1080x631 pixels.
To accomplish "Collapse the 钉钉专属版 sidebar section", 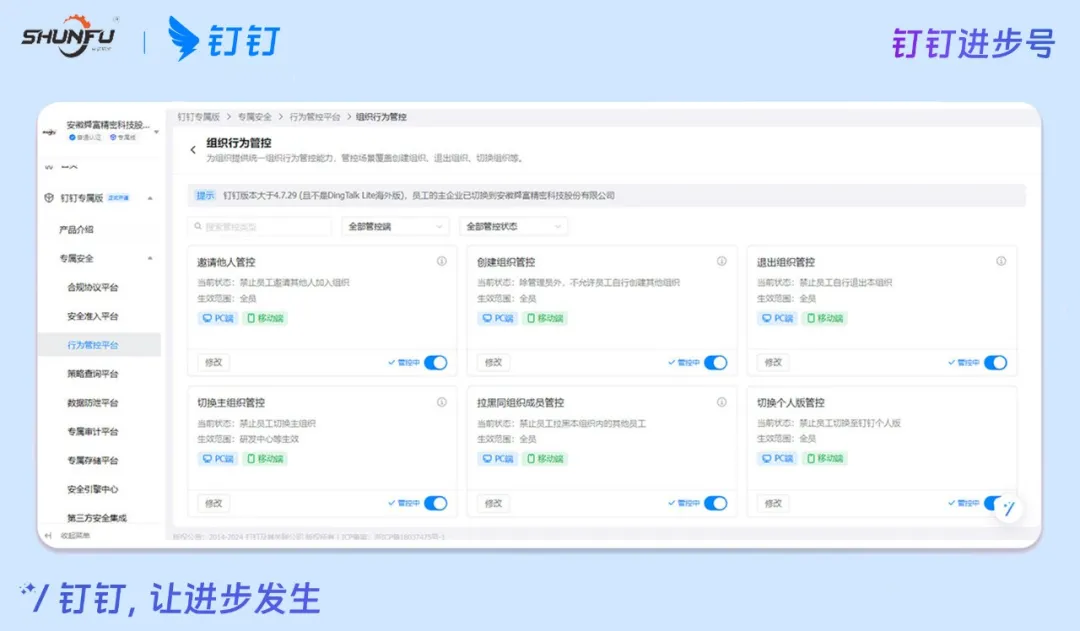I will coord(150,198).
